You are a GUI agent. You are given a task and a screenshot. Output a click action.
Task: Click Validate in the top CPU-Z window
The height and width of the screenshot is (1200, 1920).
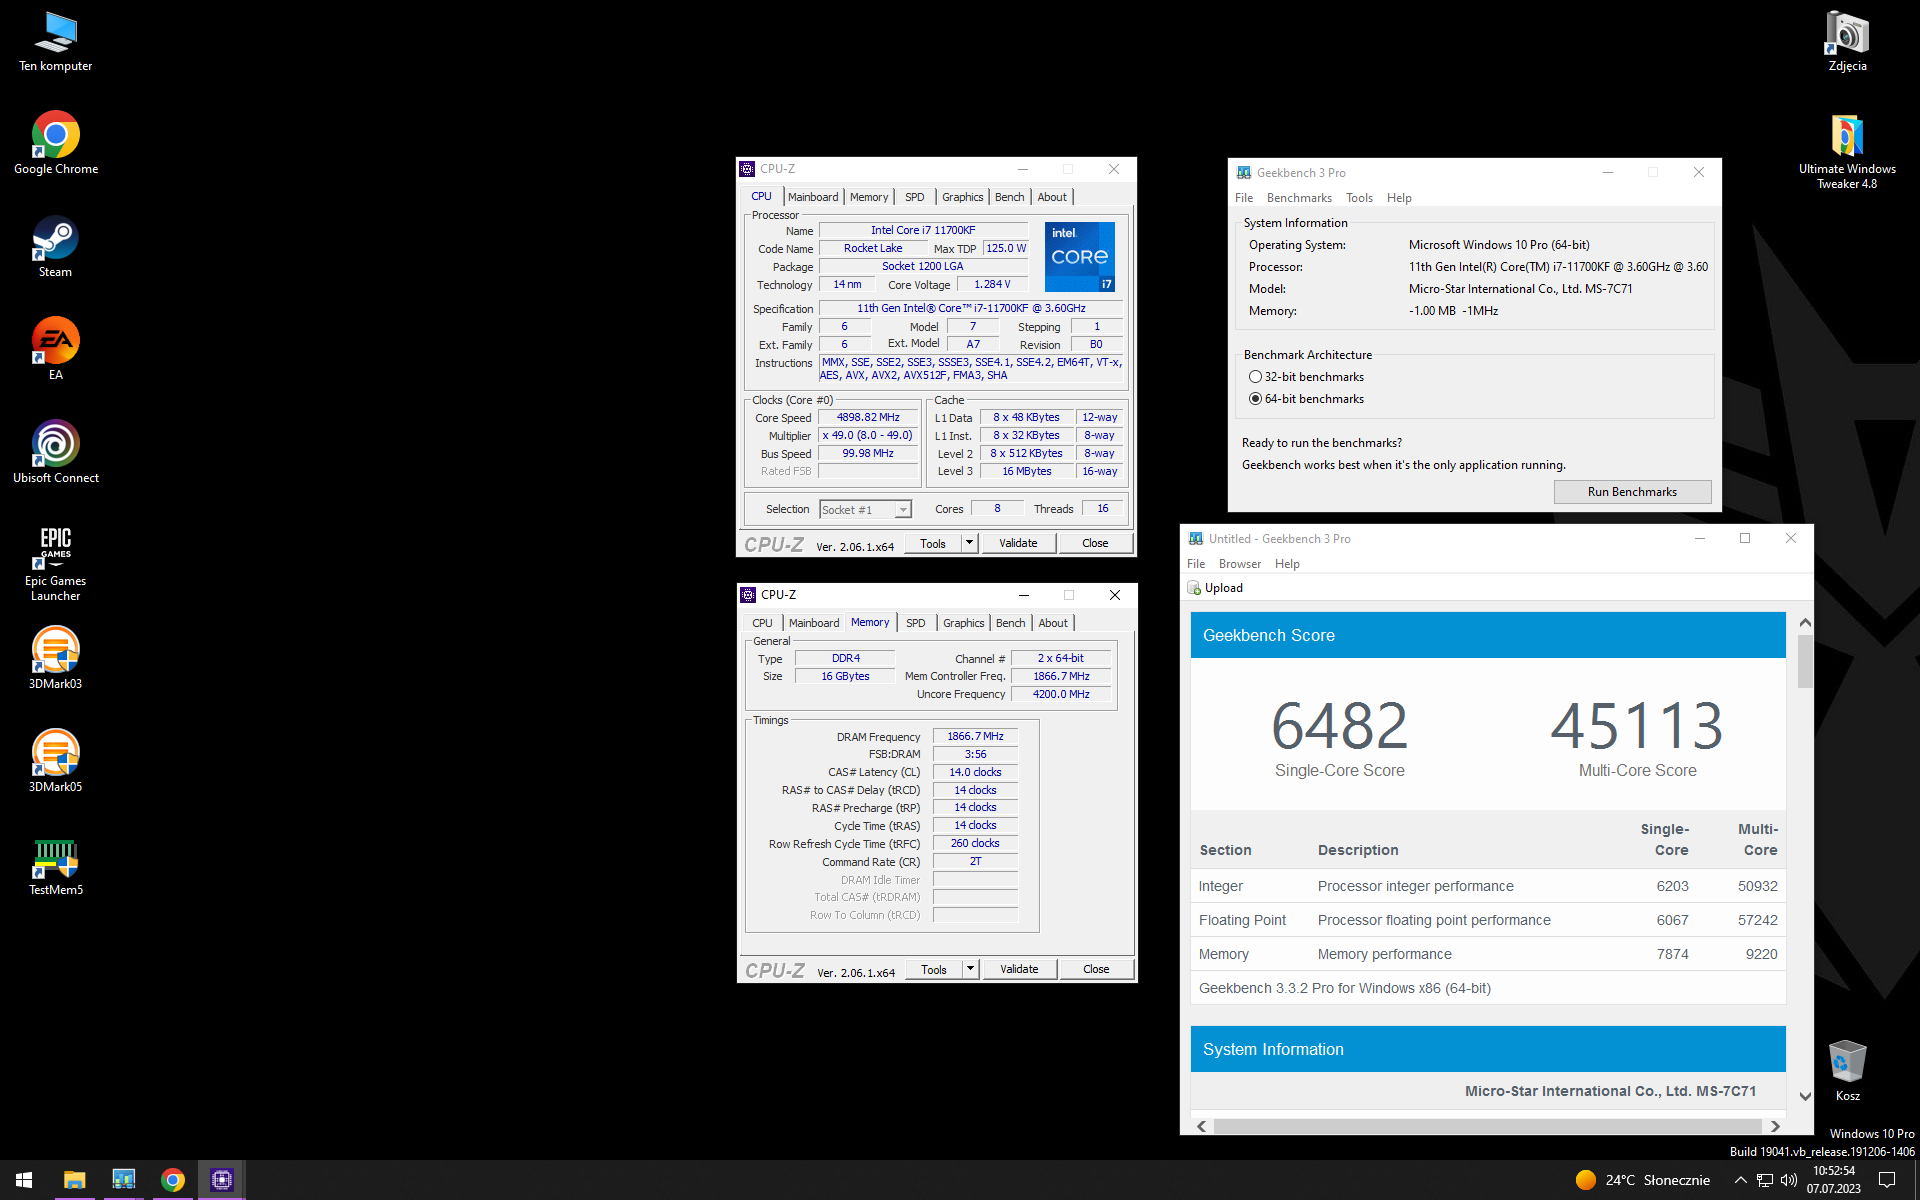pos(1018,543)
